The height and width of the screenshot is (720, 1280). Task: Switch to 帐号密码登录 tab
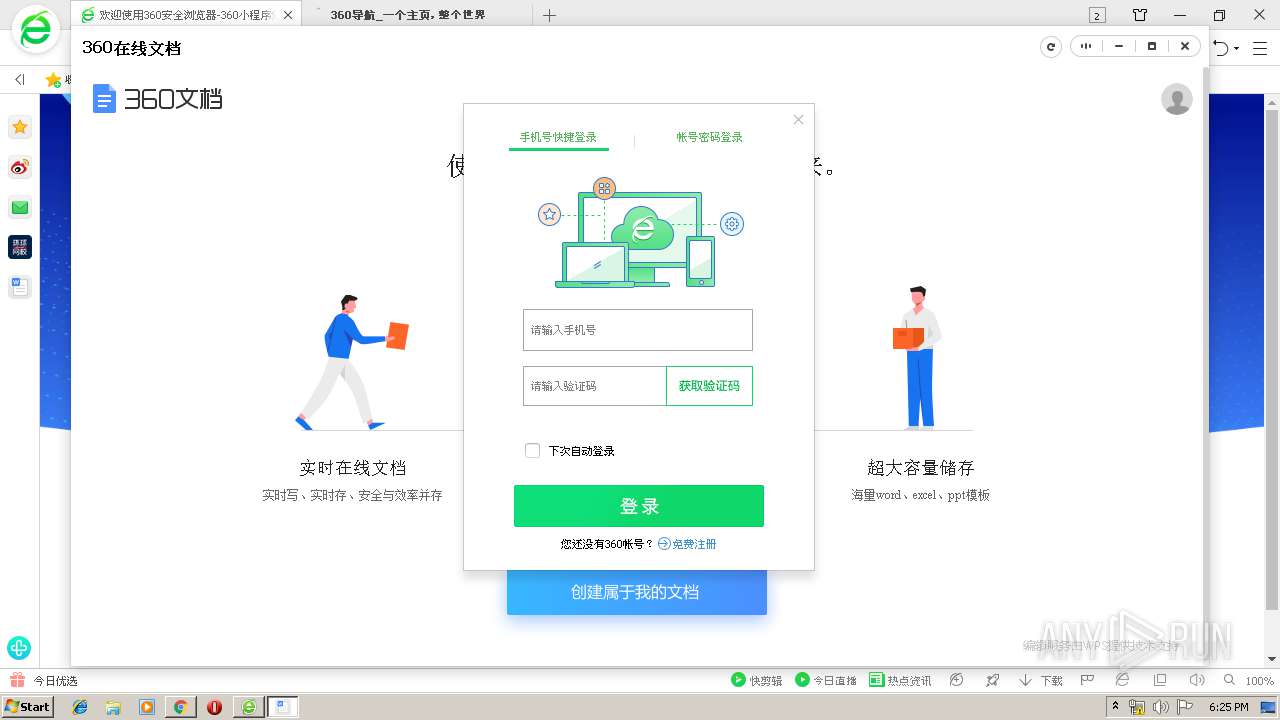710,137
